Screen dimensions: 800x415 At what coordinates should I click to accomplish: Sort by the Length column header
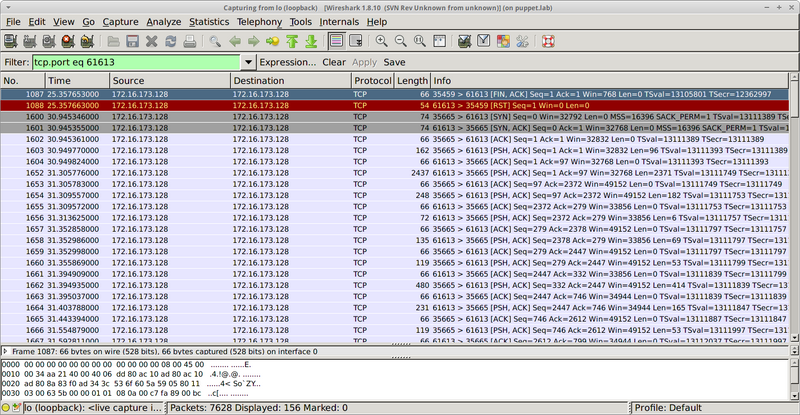tap(412, 81)
